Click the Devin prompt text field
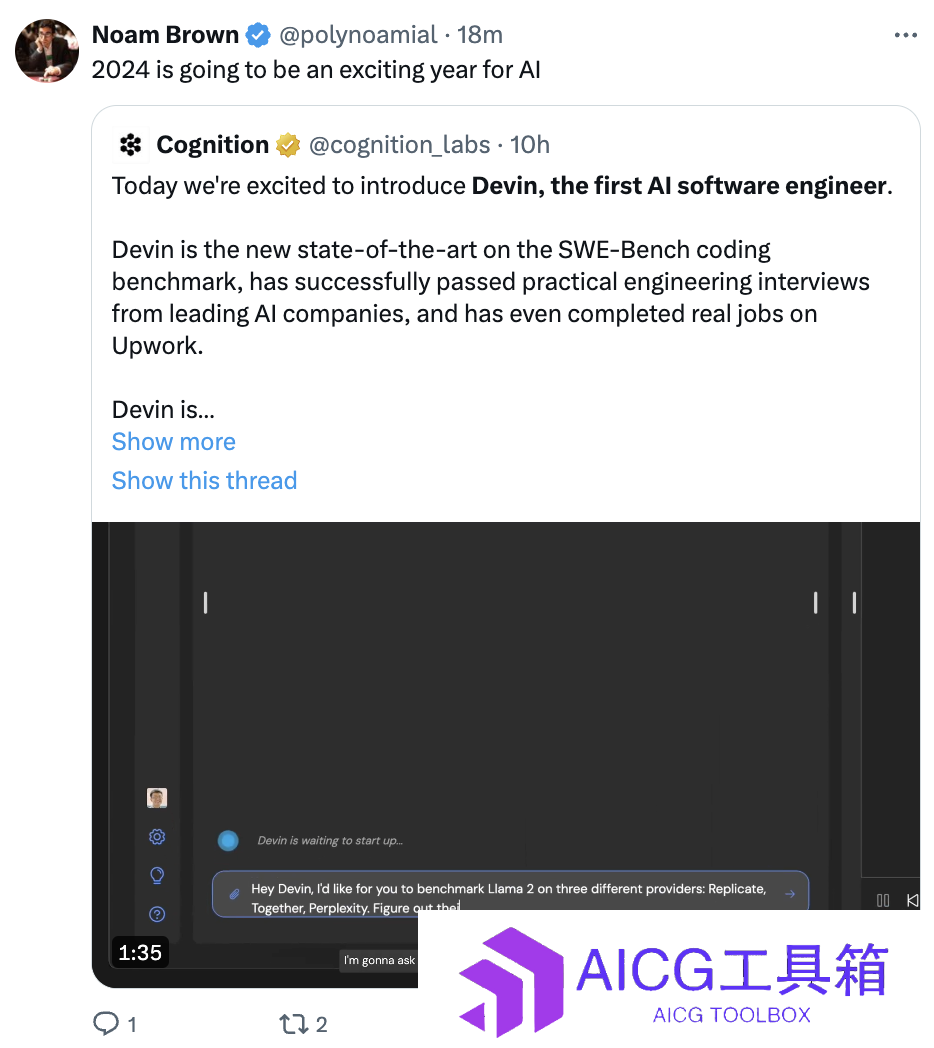 pyautogui.click(x=511, y=894)
